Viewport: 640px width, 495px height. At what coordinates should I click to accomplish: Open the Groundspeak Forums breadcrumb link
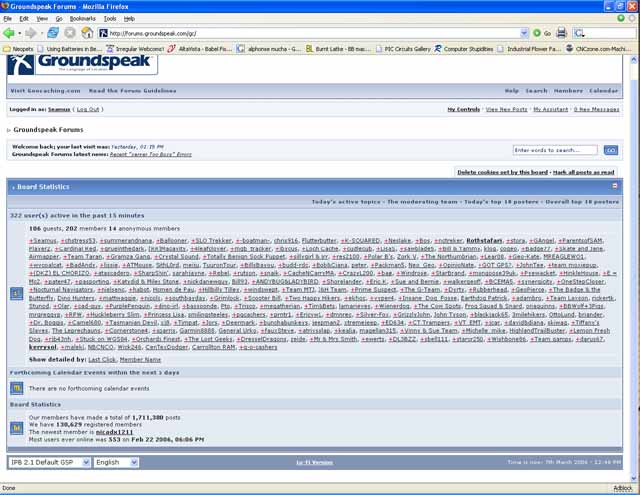pos(48,130)
